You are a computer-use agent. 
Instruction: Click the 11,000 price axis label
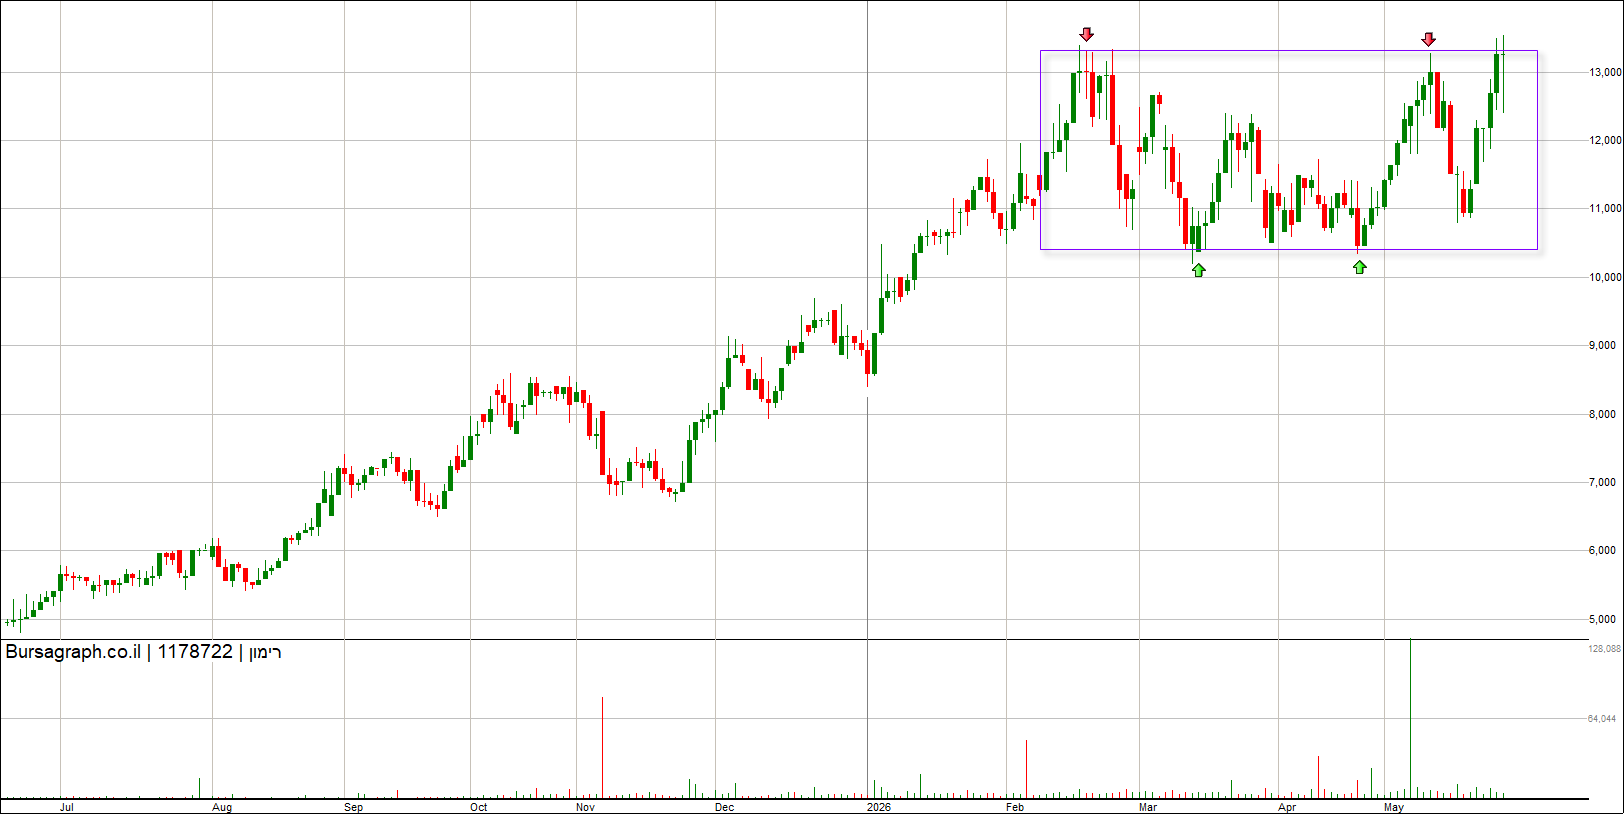coord(1605,209)
